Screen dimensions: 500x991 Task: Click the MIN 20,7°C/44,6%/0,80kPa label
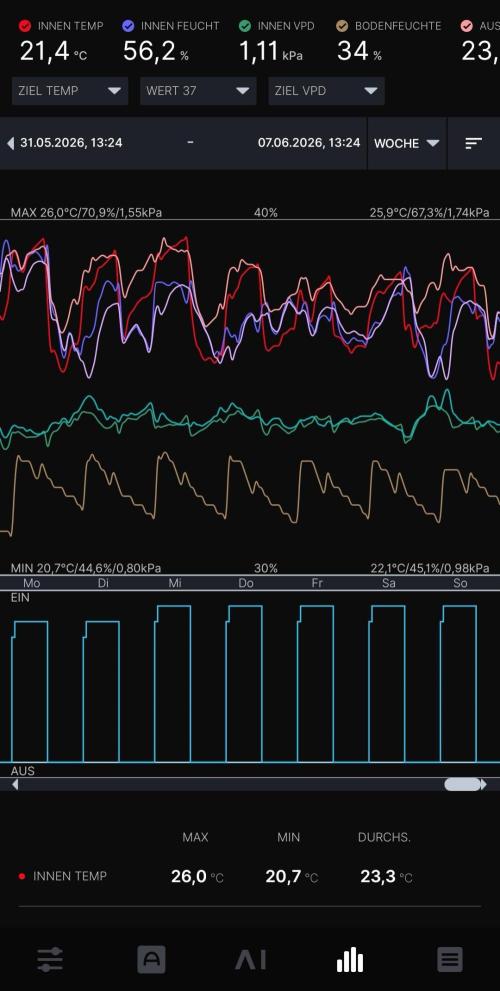pos(86,568)
